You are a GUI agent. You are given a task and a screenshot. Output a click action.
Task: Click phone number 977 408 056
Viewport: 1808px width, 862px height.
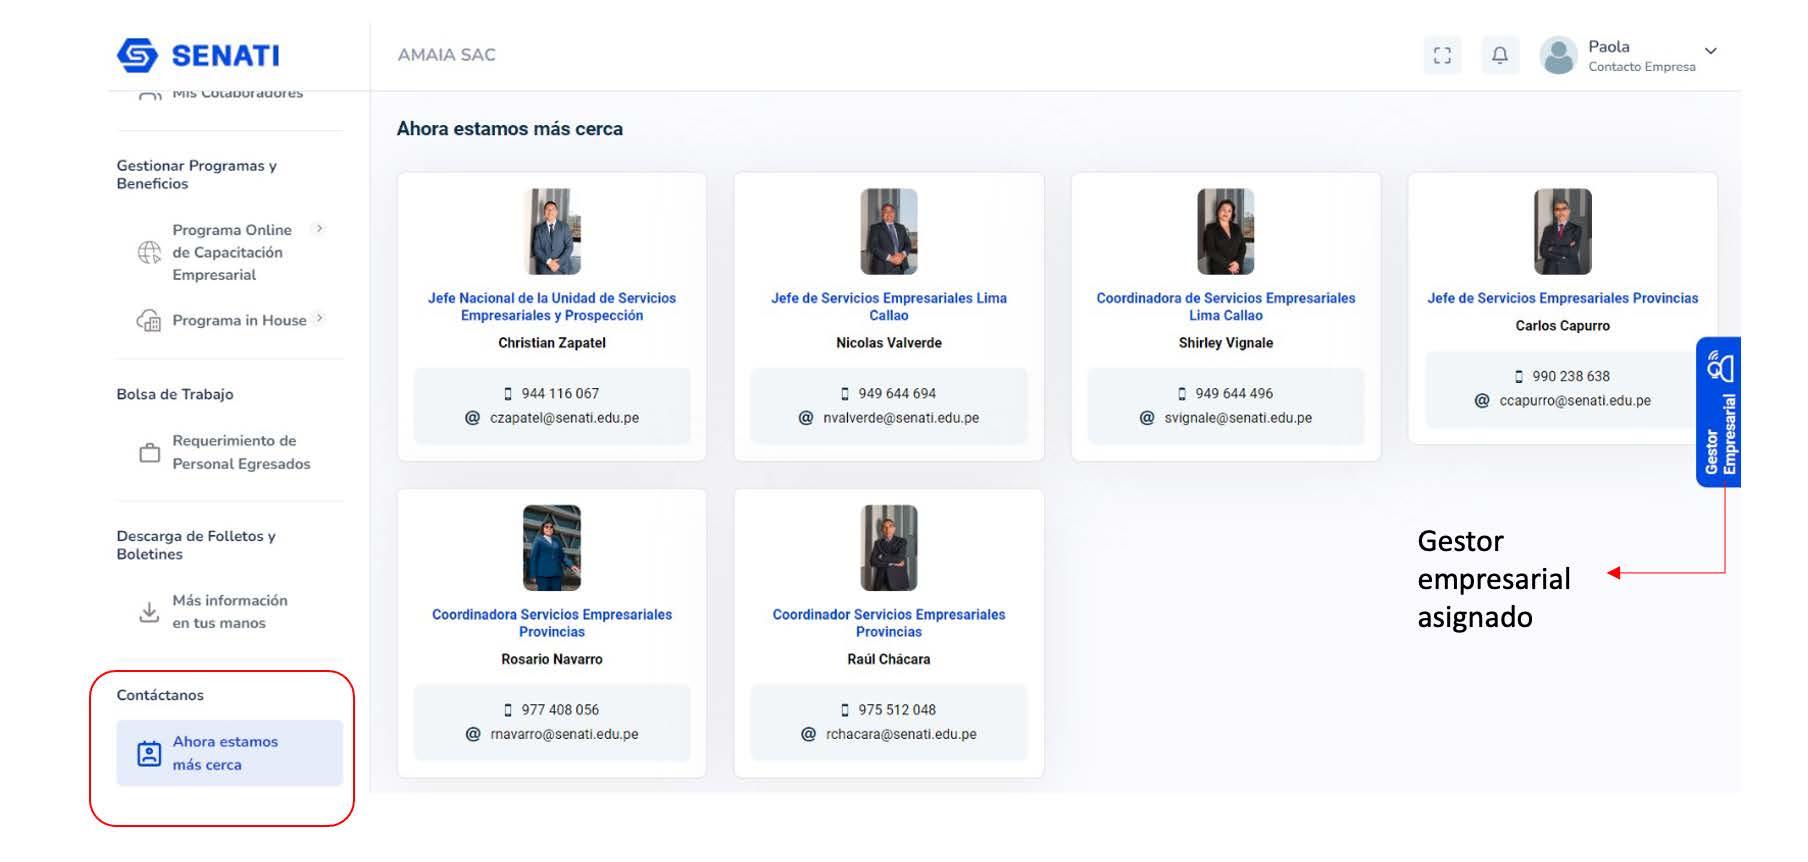(560, 710)
